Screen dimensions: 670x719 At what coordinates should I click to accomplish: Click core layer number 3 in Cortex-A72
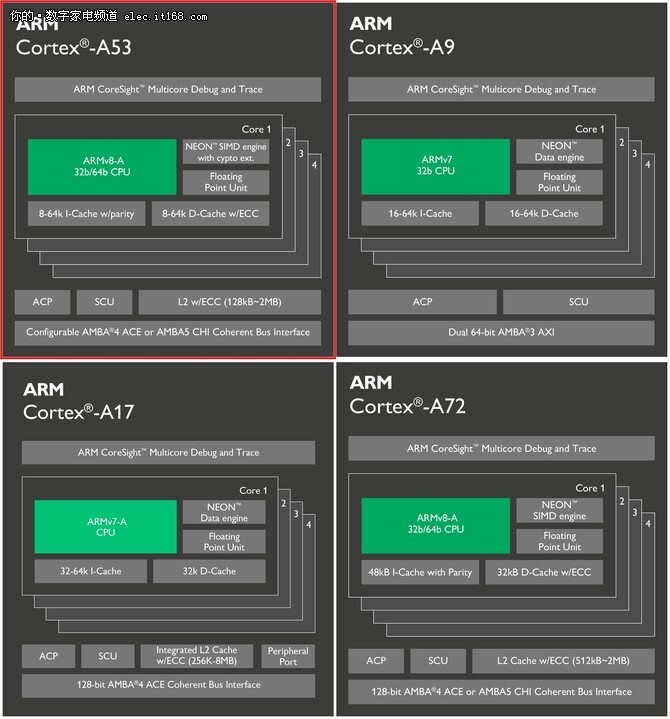click(635, 513)
